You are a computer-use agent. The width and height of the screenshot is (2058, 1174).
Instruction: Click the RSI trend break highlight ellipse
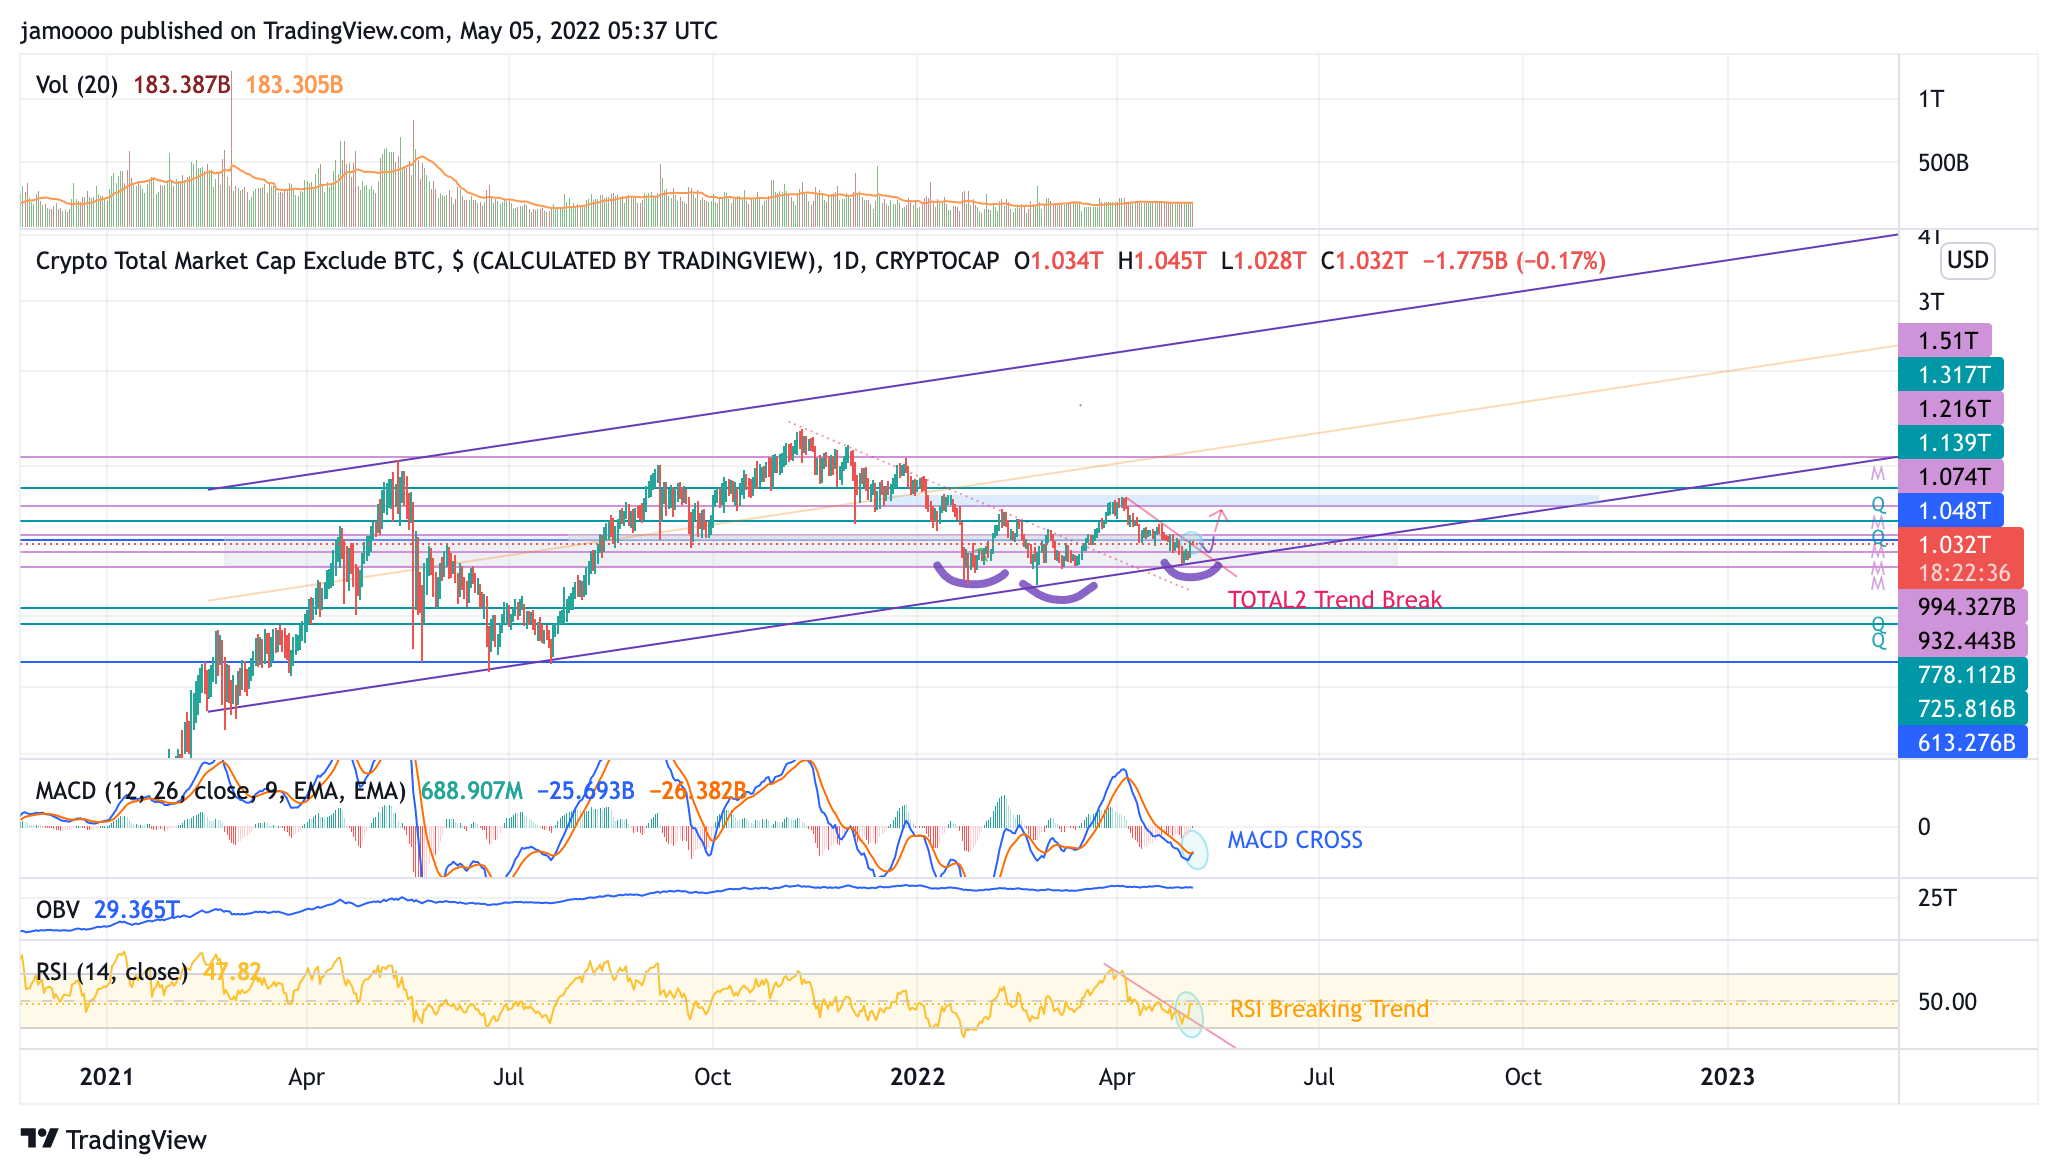tap(1189, 1013)
